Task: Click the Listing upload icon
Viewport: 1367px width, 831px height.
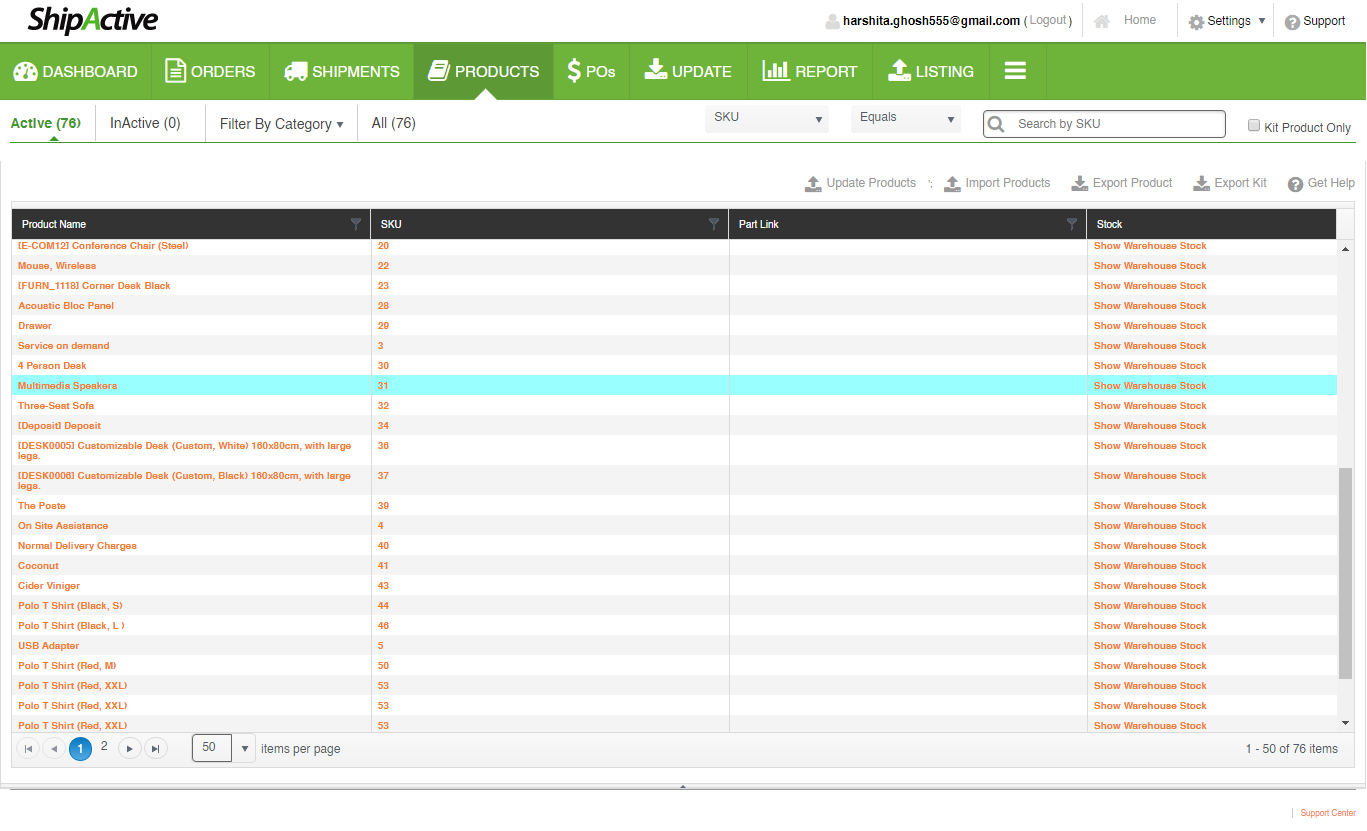Action: tap(899, 70)
